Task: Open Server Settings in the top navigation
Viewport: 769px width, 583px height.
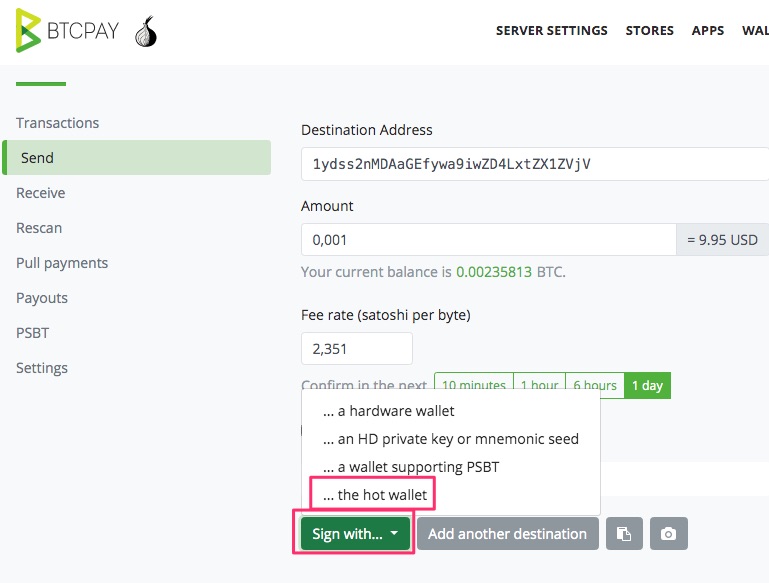Action: pyautogui.click(x=552, y=30)
